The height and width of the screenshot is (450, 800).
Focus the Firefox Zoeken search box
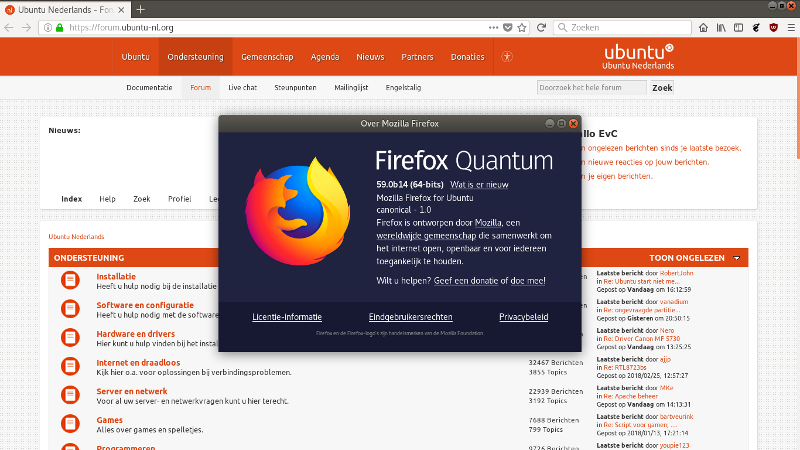(622, 28)
